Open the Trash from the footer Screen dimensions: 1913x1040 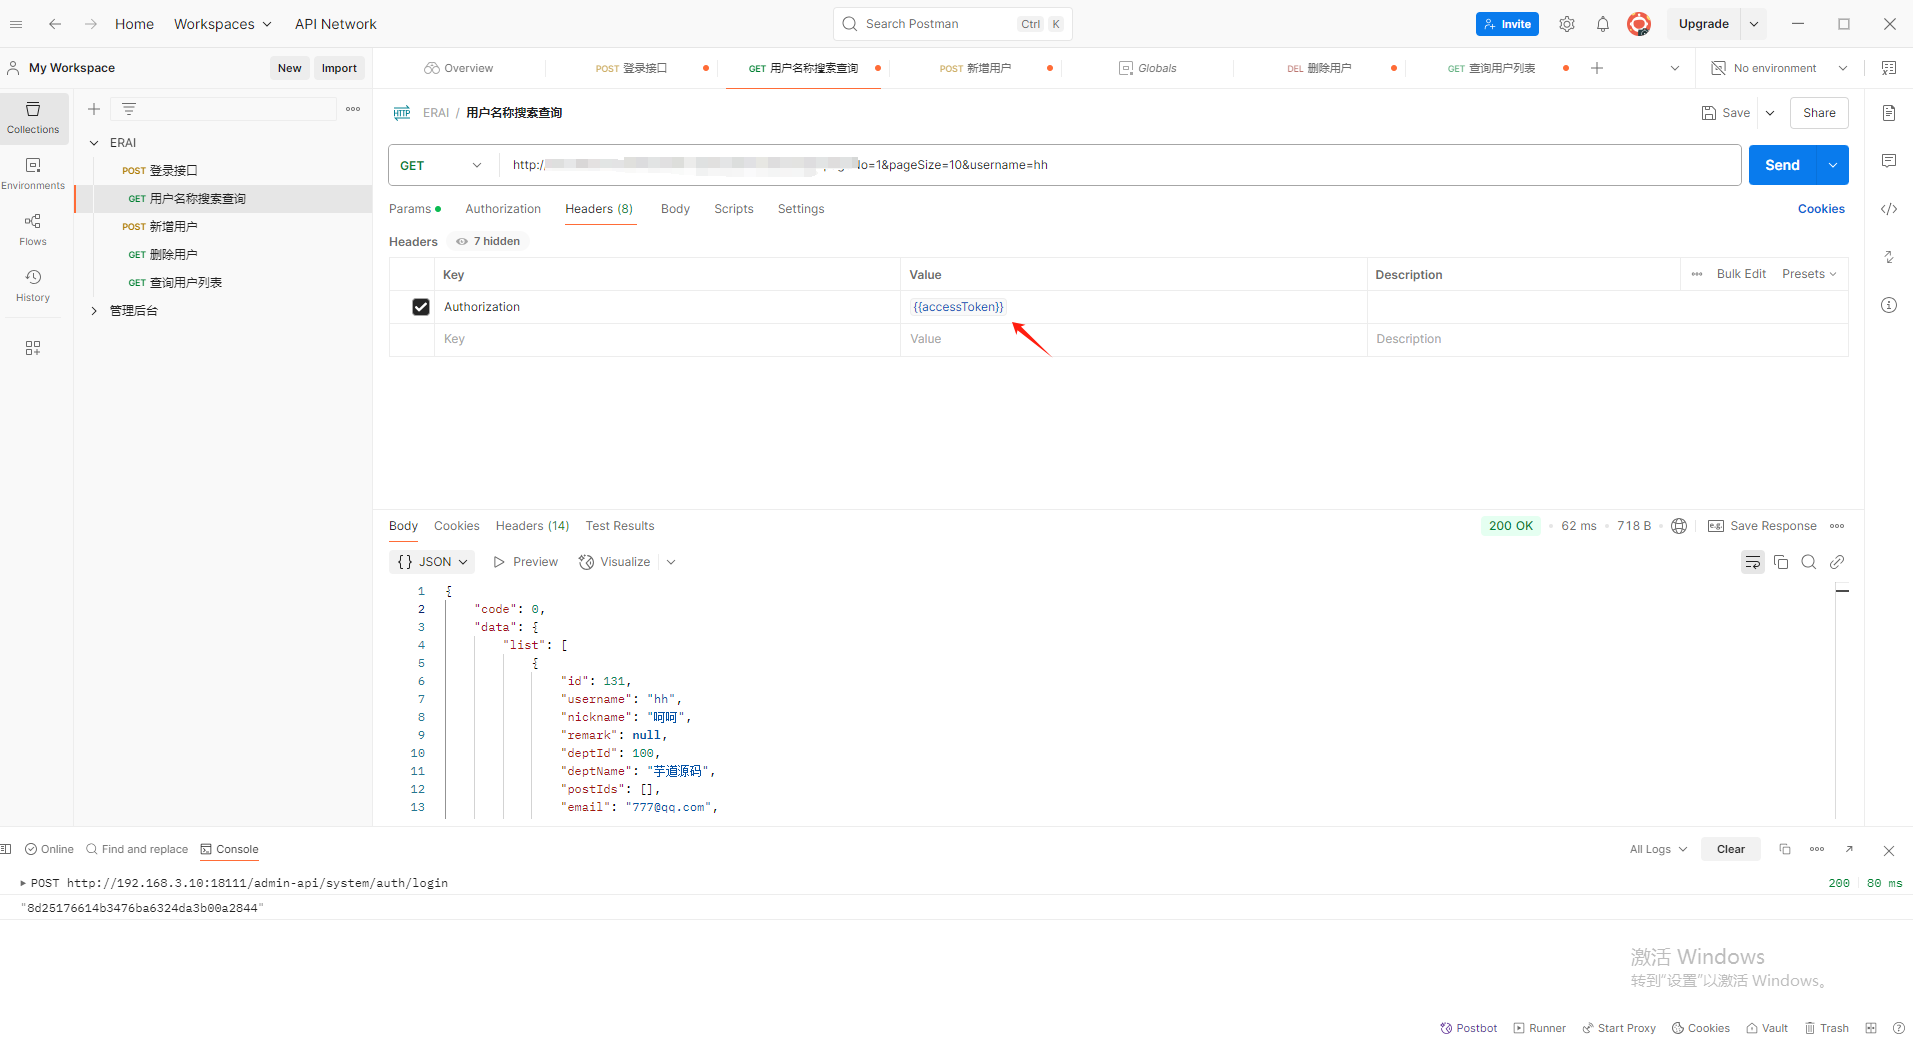coord(1827,1028)
